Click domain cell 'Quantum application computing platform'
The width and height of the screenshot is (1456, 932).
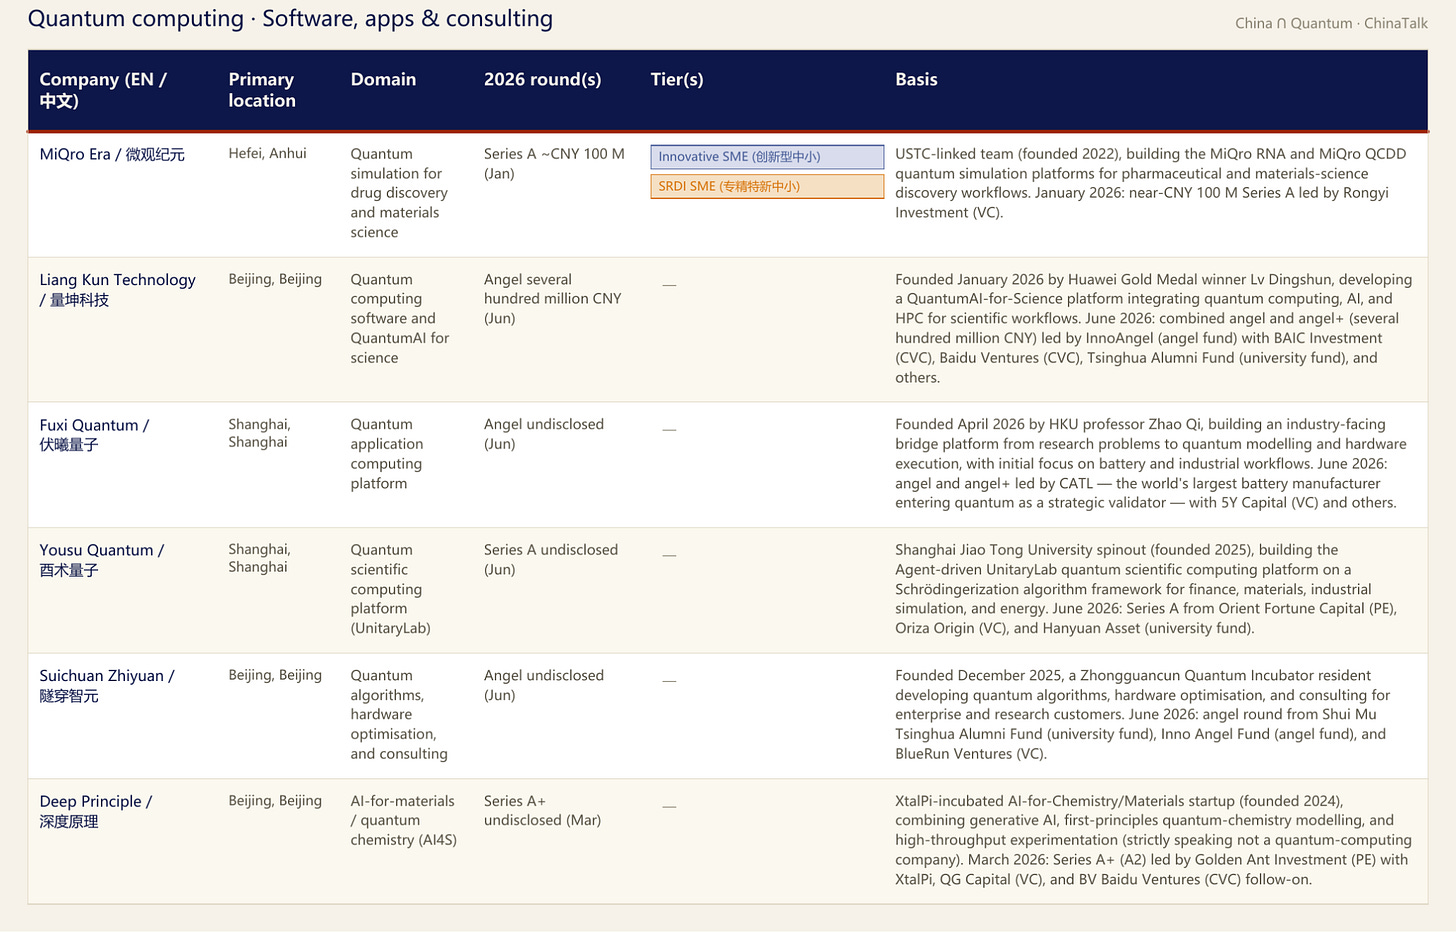[387, 454]
